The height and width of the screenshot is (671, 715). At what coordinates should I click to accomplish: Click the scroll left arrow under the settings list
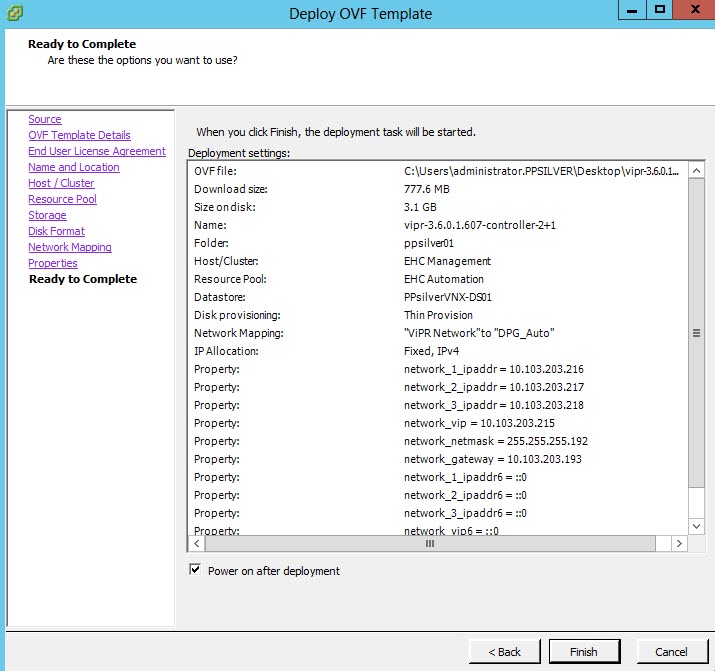[x=197, y=543]
